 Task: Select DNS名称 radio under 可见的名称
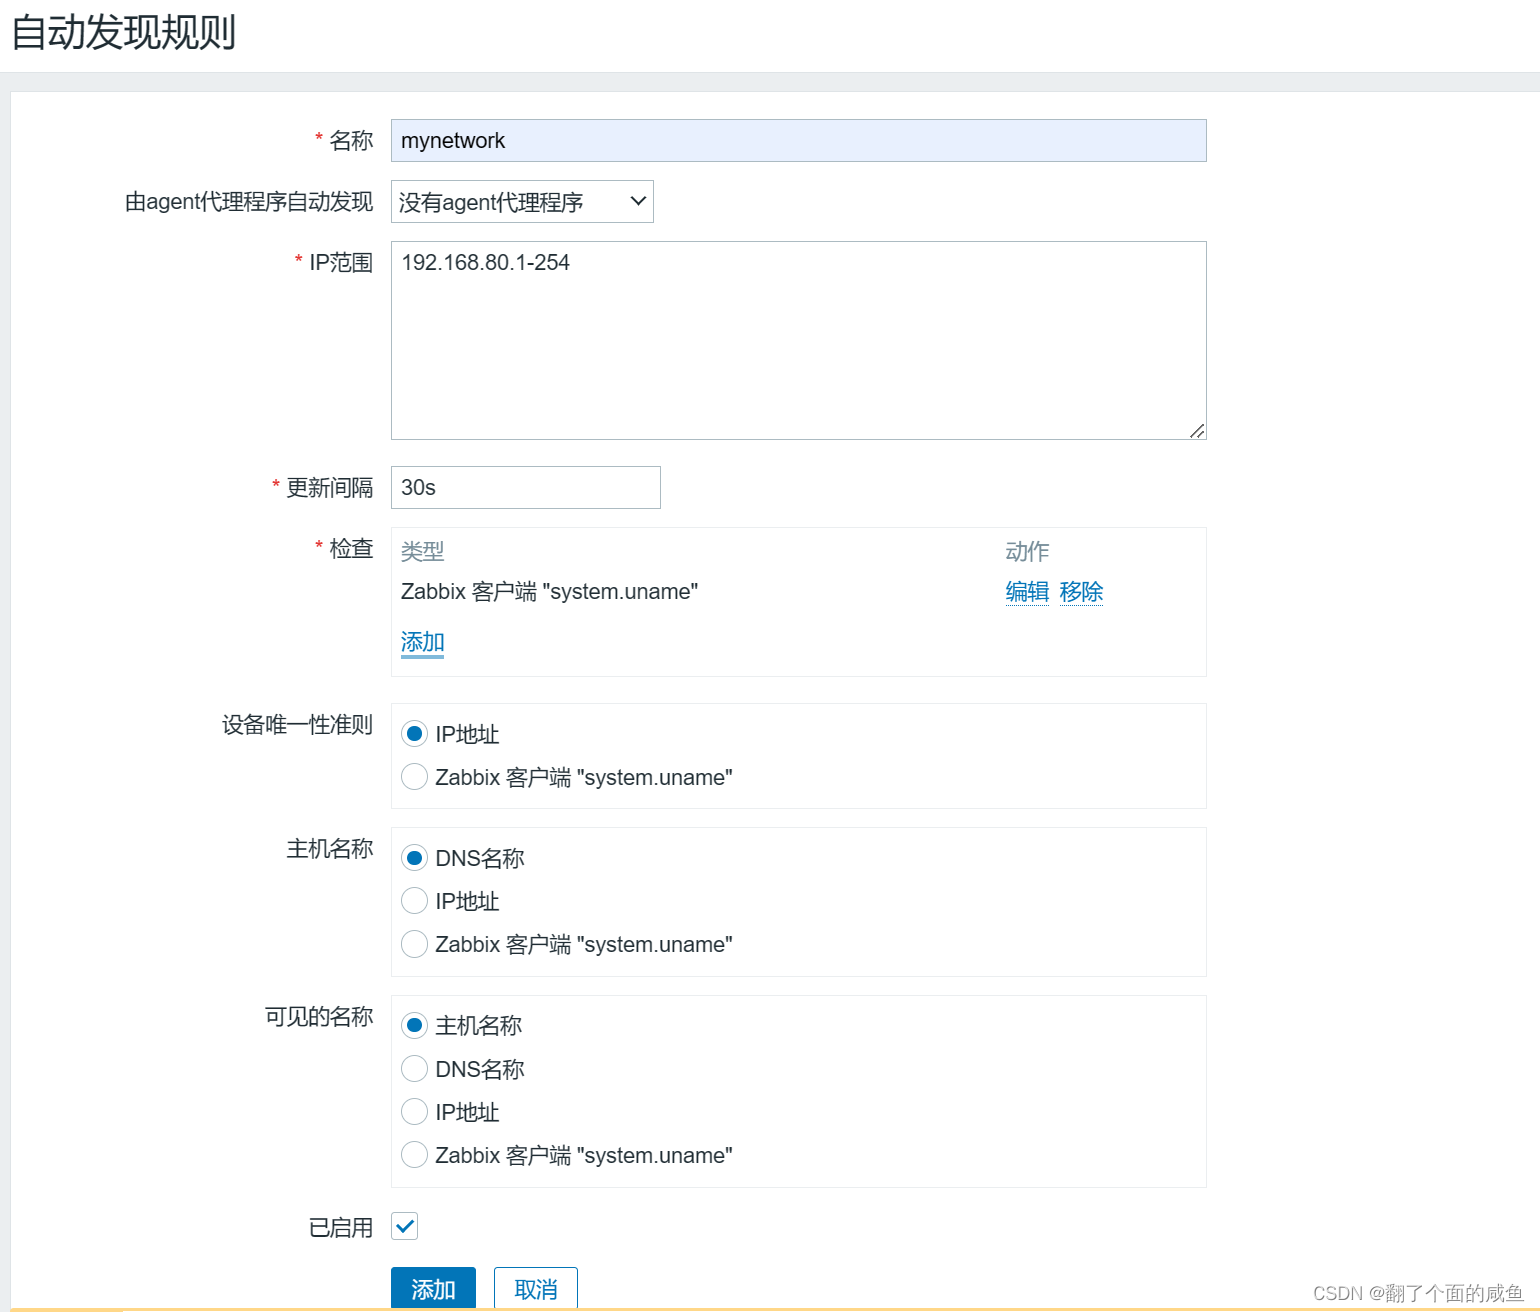tap(414, 1069)
